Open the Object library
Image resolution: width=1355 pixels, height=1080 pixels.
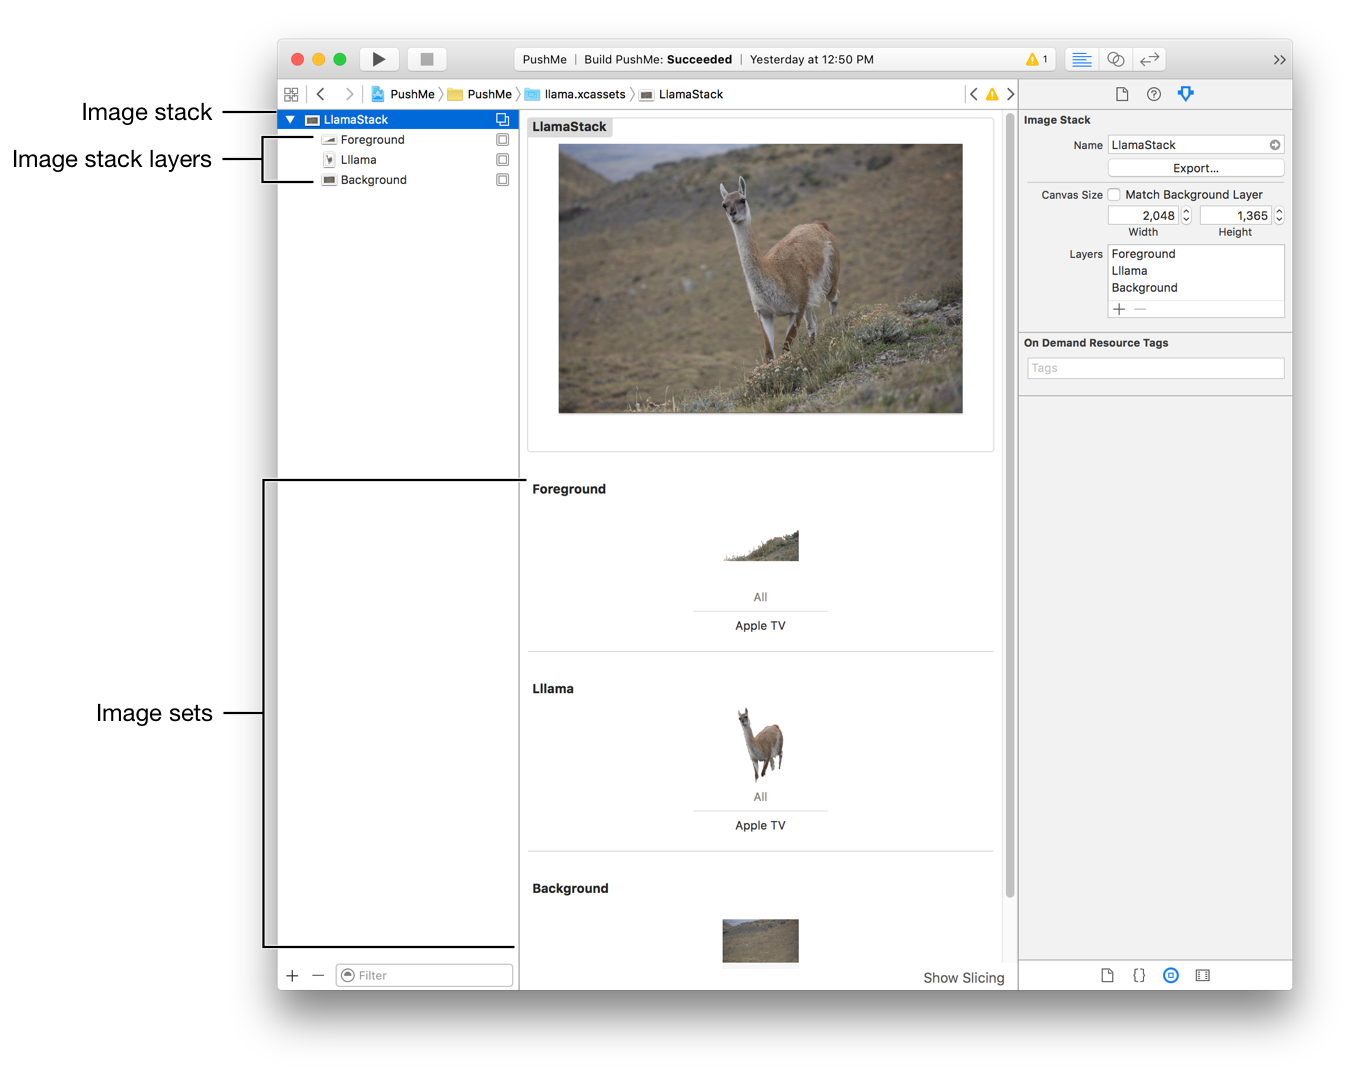click(x=1171, y=976)
